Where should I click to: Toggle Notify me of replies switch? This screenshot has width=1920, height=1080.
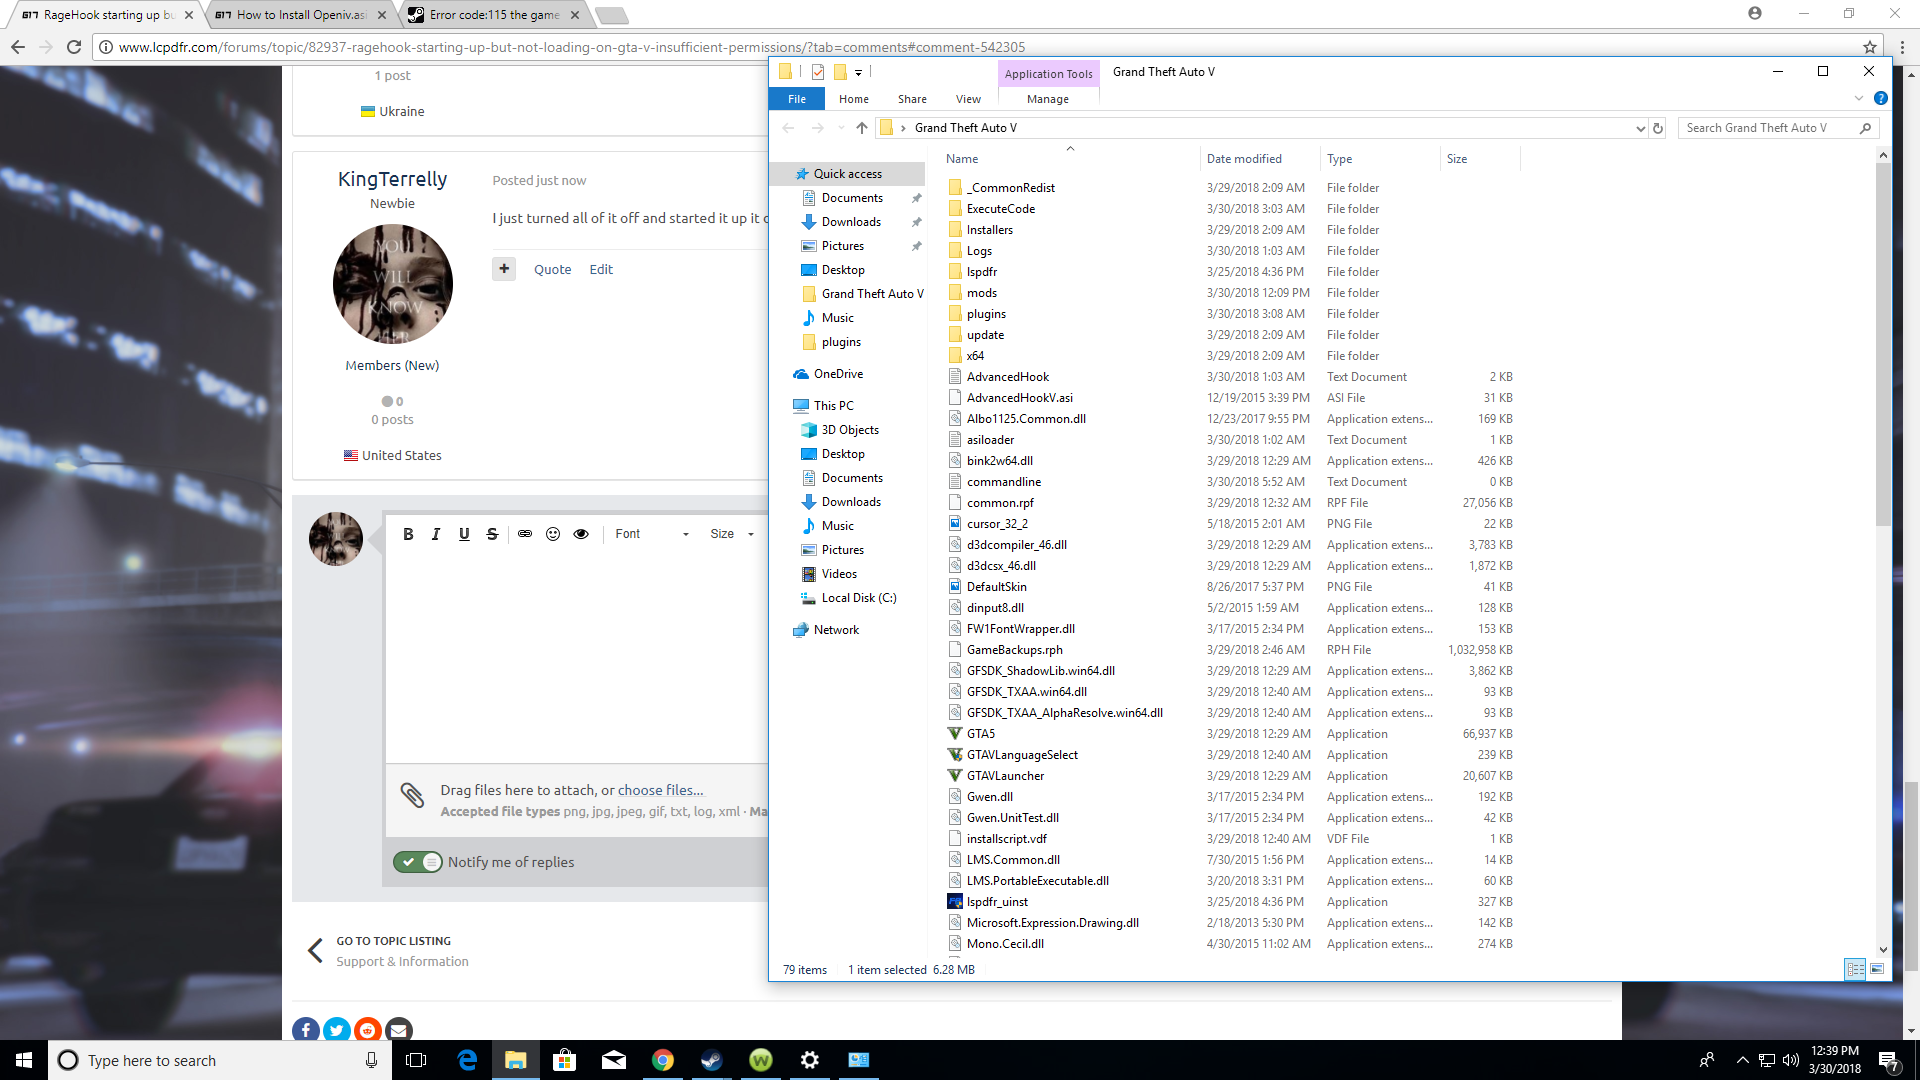tap(418, 862)
